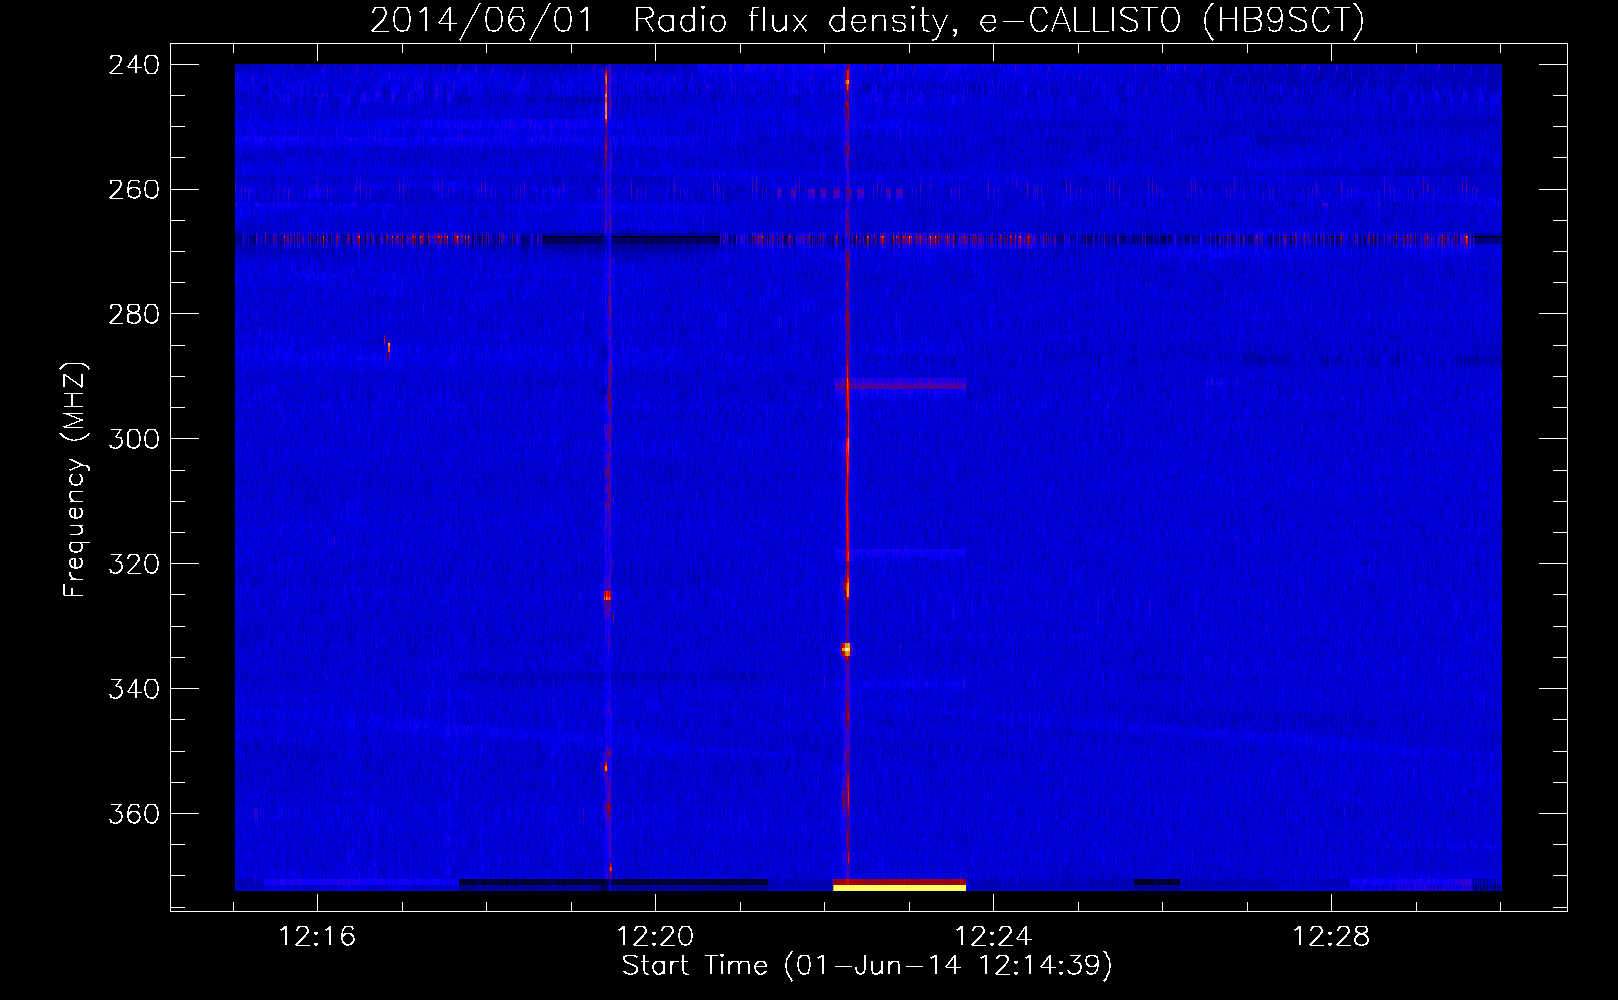Click the 260 frequency tick label
Screen dimensions: 1618x1000
[134, 190]
